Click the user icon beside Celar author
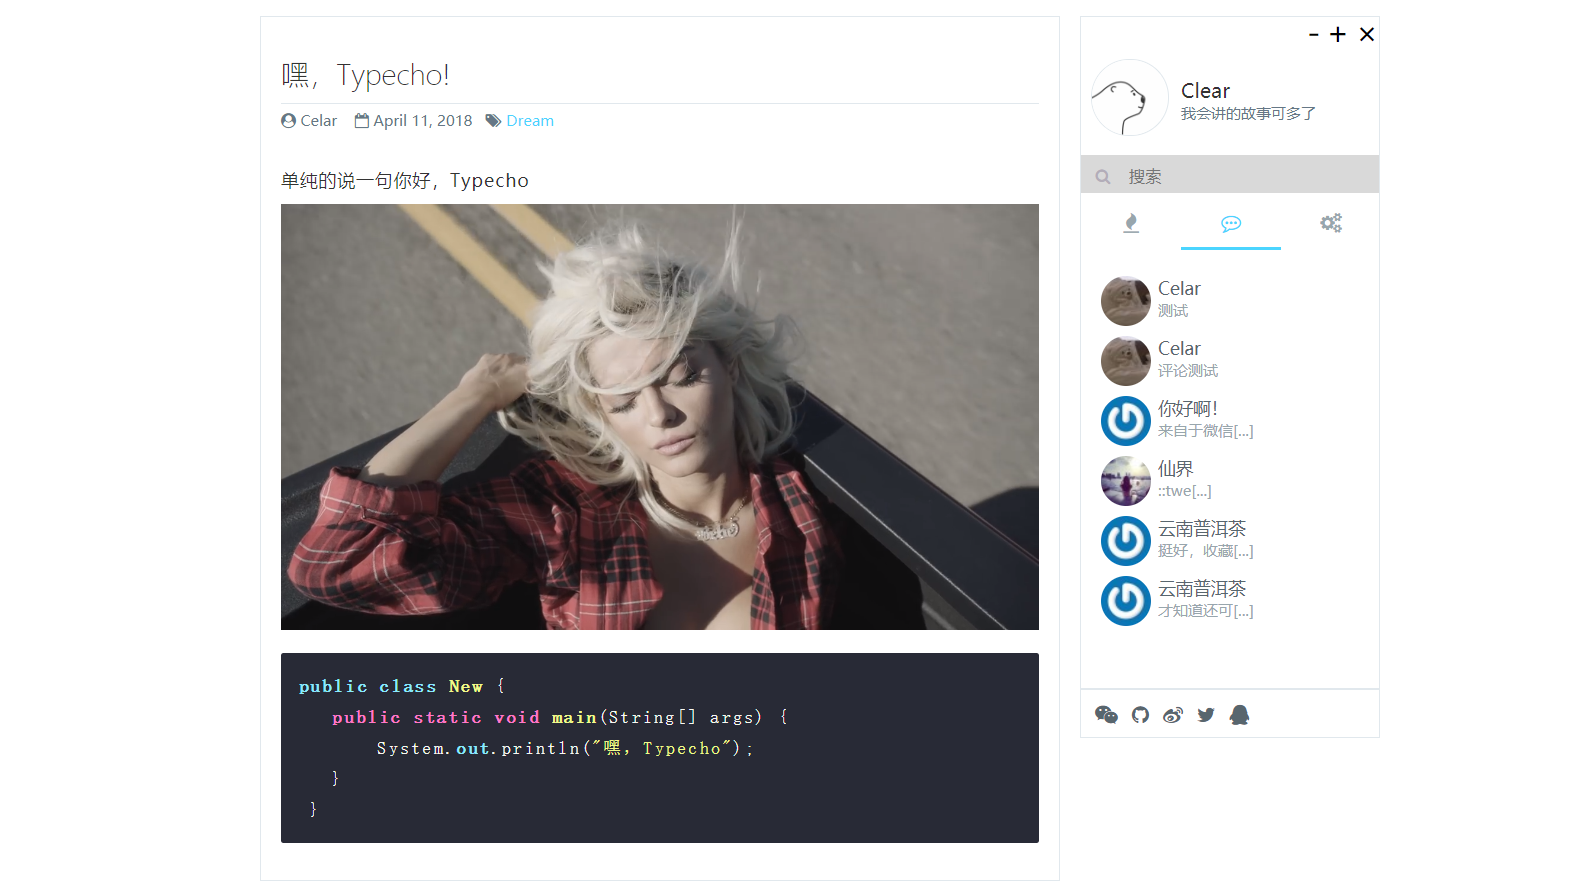The height and width of the screenshot is (885, 1585). pos(289,121)
